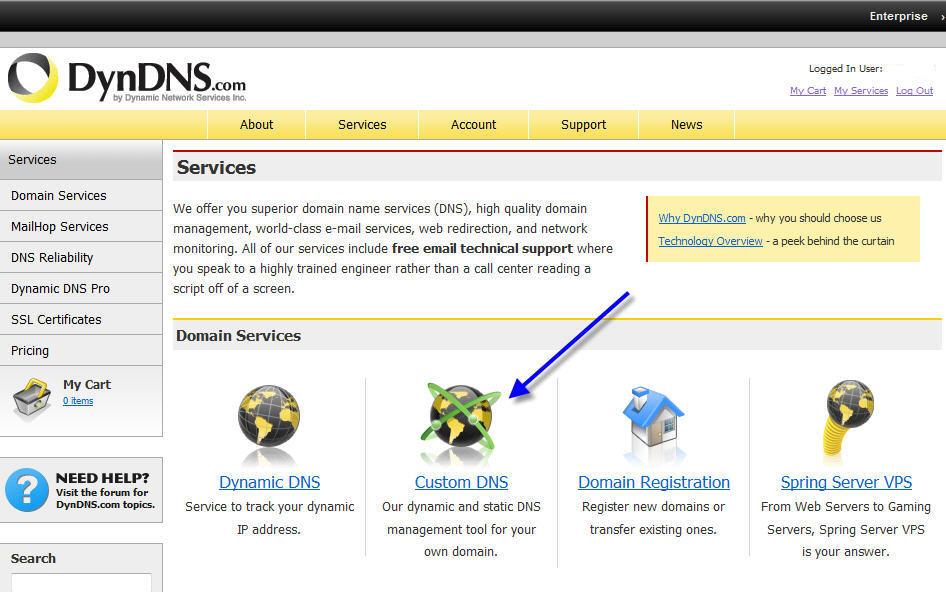Click the 'Logged In User:' label

[845, 69]
